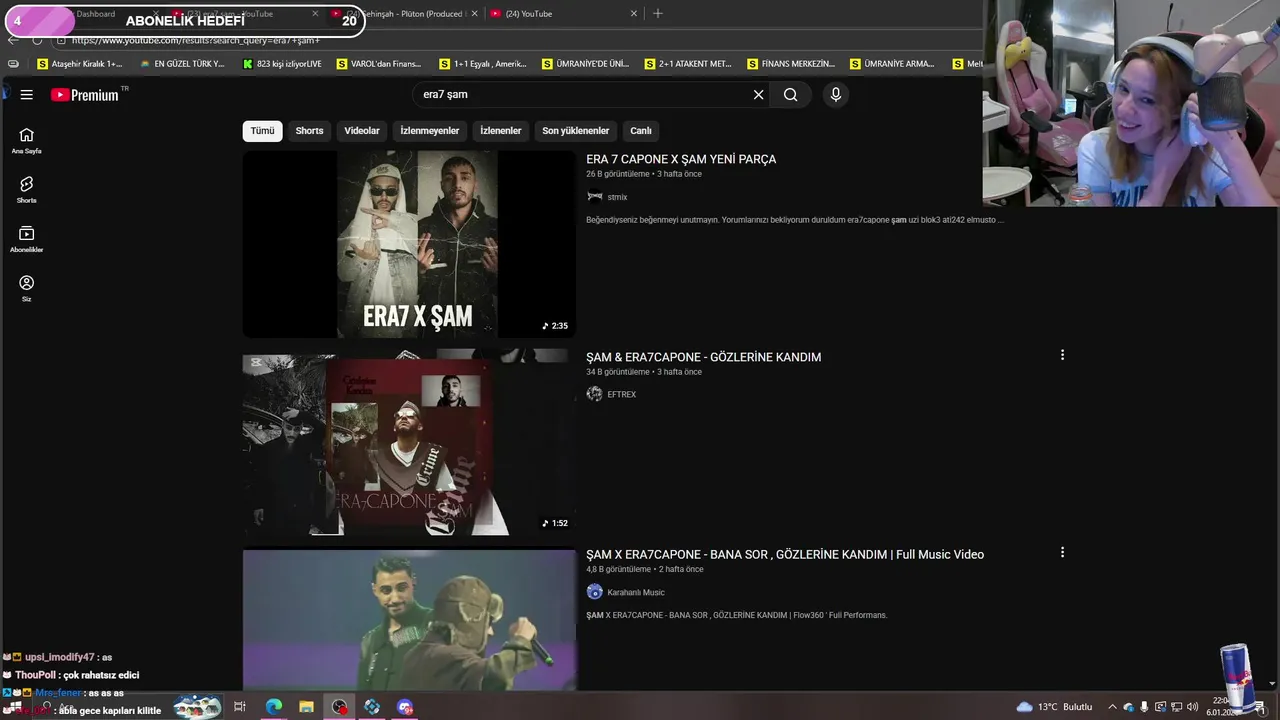1280x720 pixels.
Task: Open a new browser tab with plus
Action: click(657, 14)
